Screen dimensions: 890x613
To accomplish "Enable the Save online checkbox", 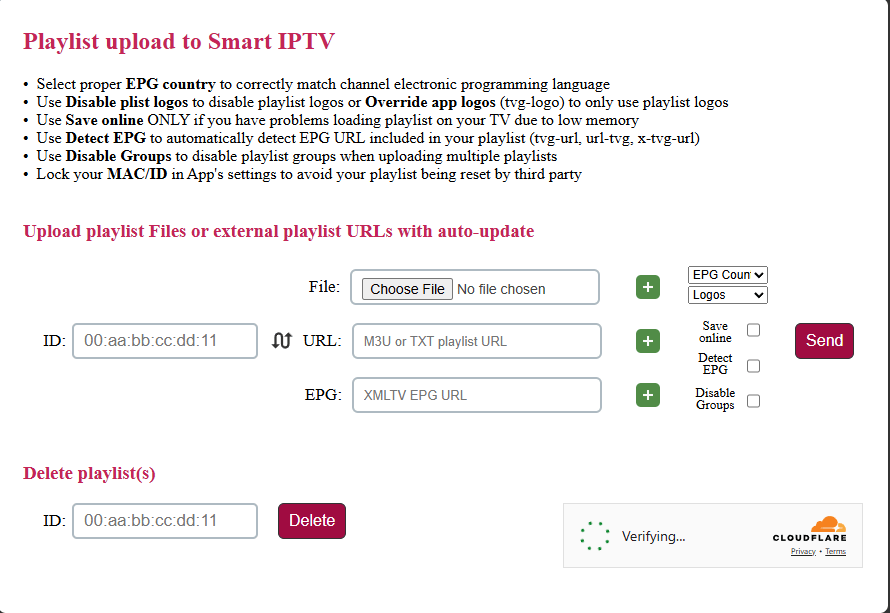I will (x=754, y=330).
